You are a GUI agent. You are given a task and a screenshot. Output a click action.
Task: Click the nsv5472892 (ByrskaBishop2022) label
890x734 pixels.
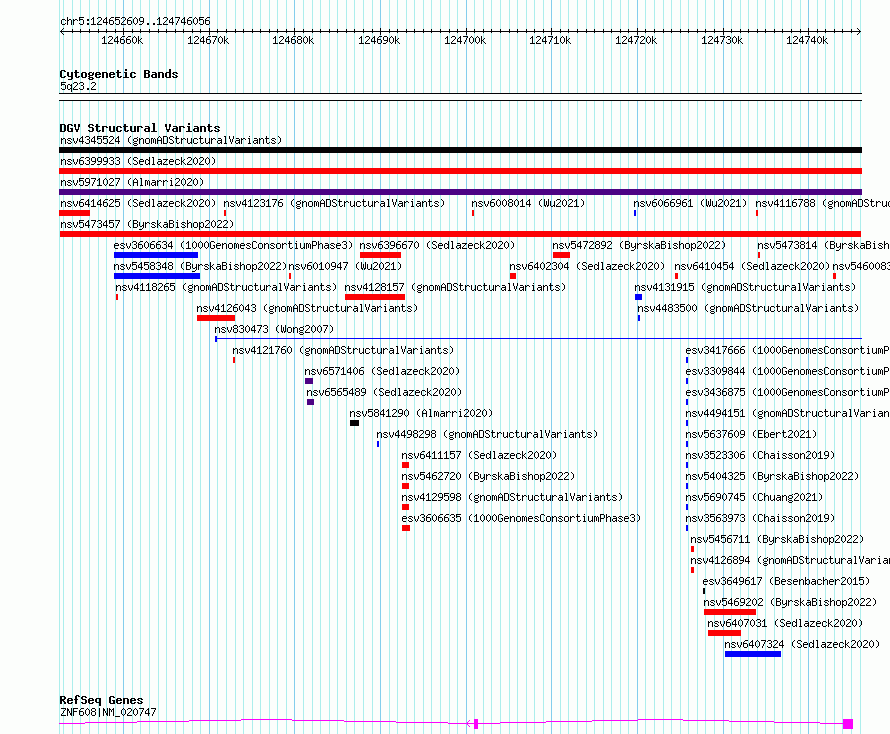tap(639, 245)
